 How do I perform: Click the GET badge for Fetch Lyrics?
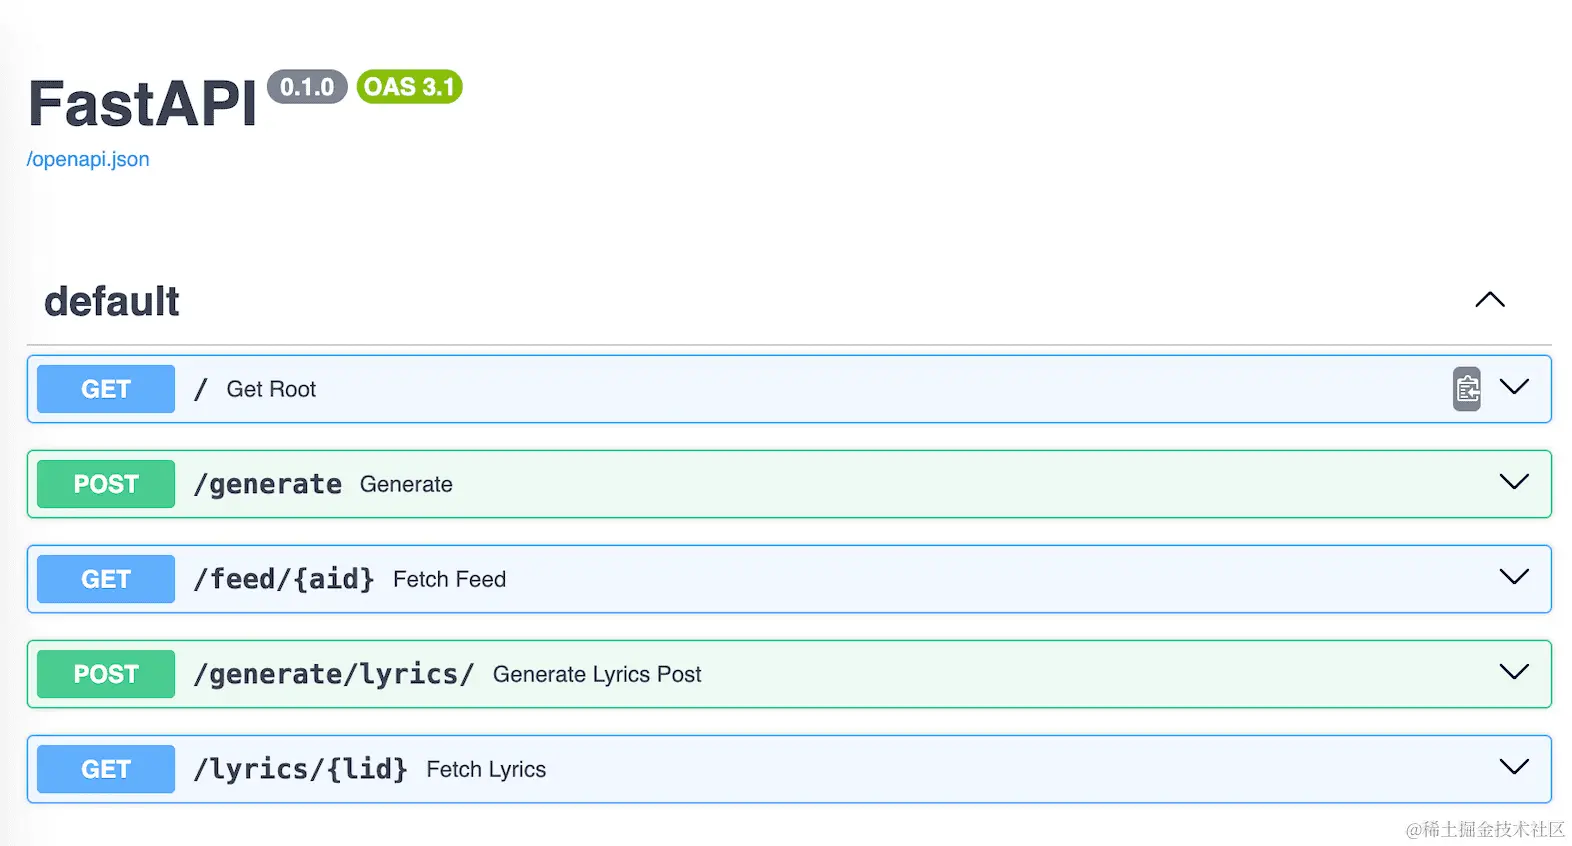pyautogui.click(x=106, y=769)
